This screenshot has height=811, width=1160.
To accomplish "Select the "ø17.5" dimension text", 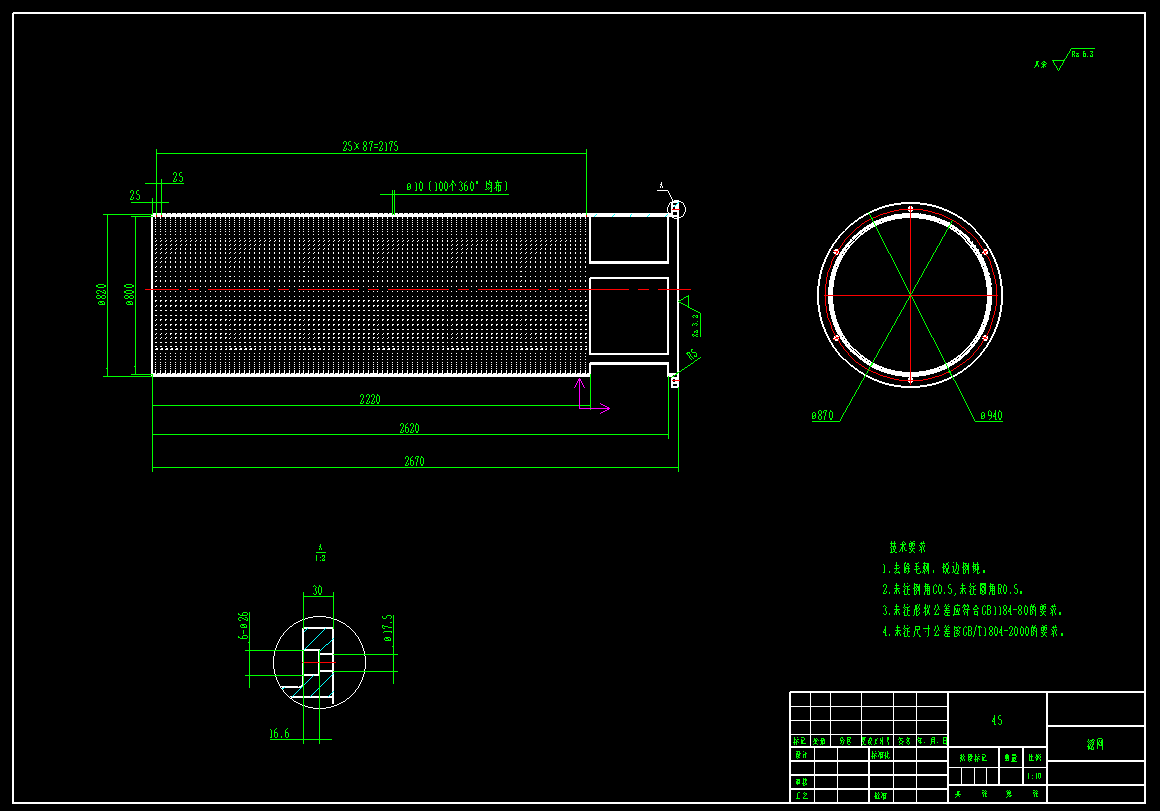I will (x=387, y=628).
